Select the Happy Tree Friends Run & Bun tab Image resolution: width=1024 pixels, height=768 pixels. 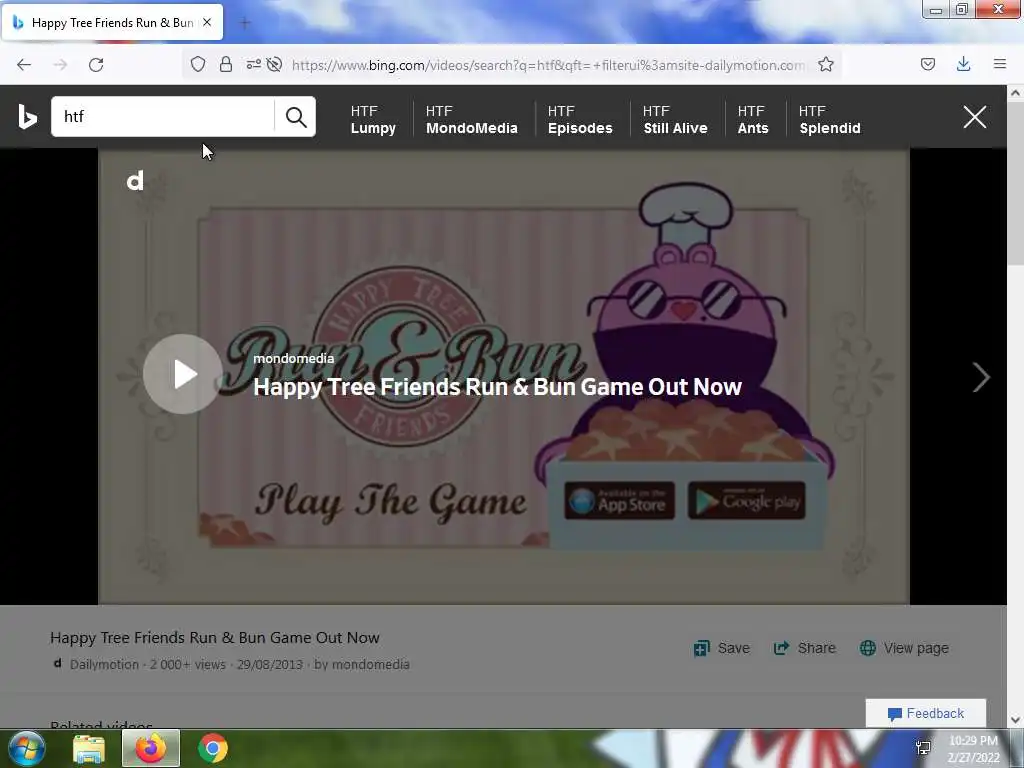[112, 23]
